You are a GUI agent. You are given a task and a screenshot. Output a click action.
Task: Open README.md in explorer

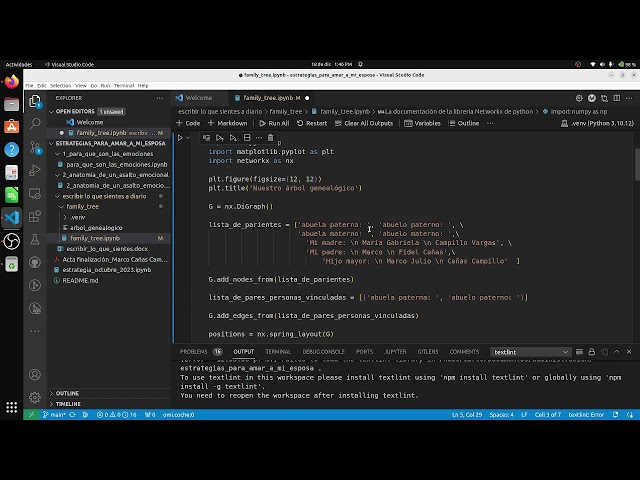point(80,280)
